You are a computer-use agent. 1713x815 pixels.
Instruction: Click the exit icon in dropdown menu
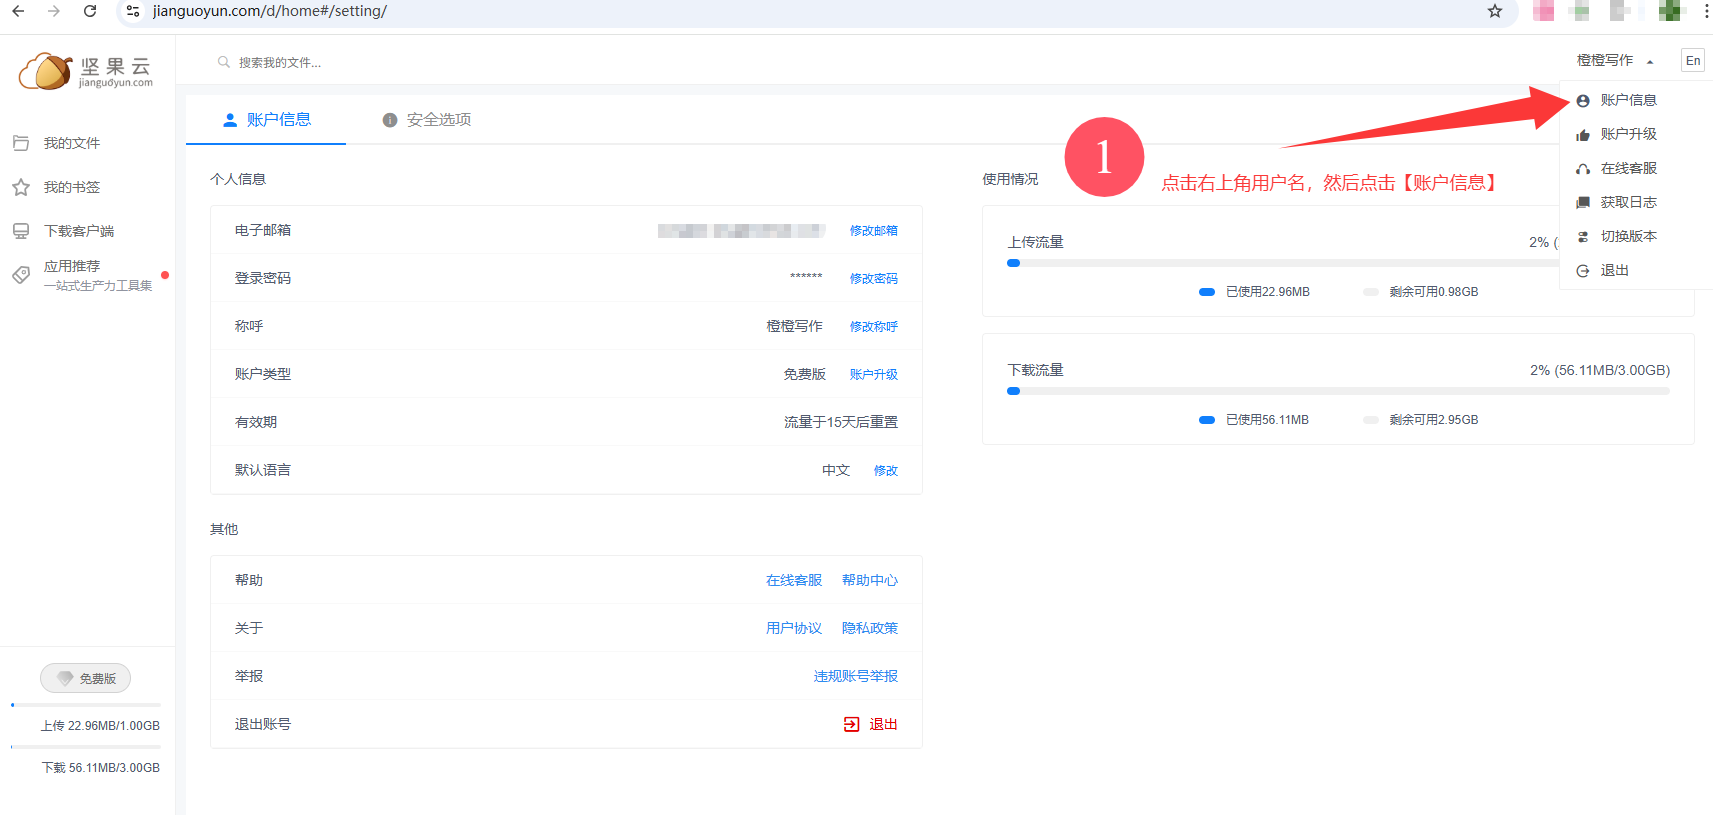(1583, 271)
